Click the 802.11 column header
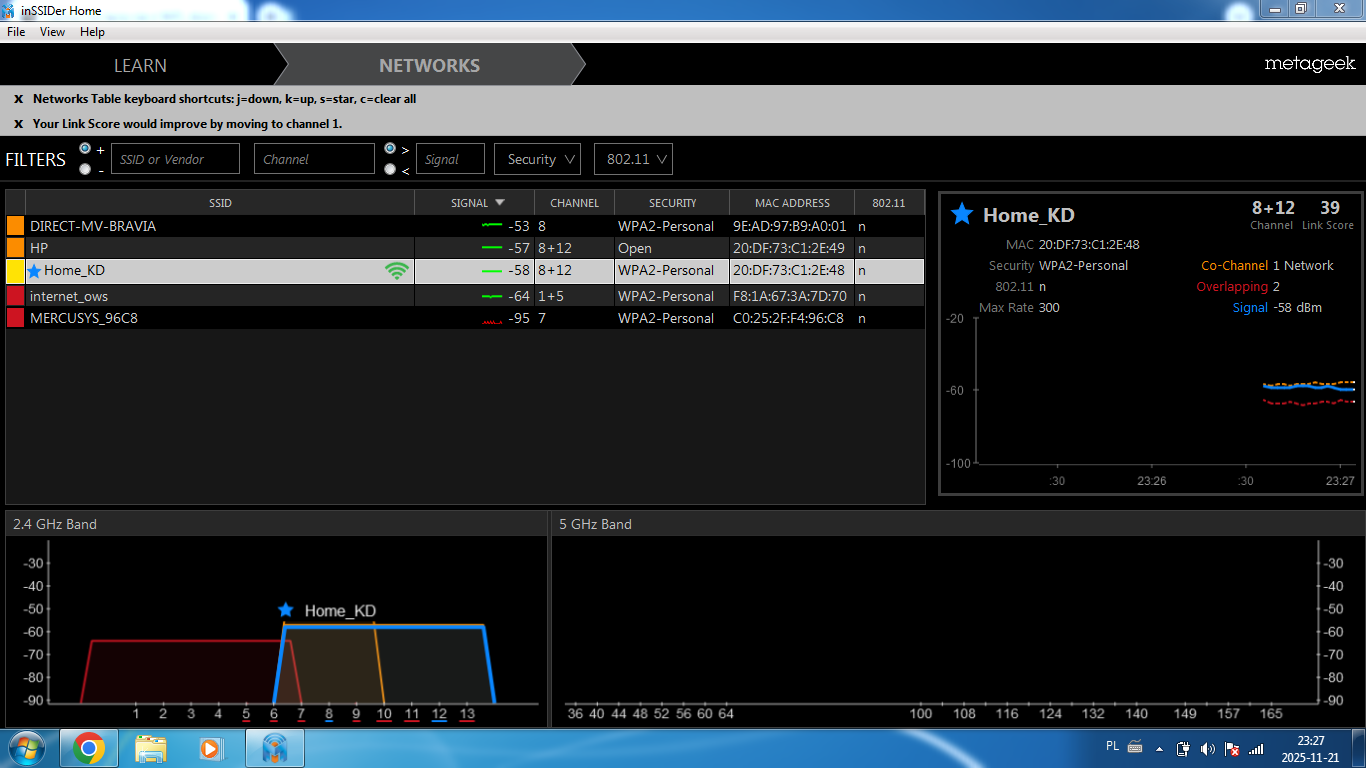This screenshot has height=768, width=1366. pos(888,202)
